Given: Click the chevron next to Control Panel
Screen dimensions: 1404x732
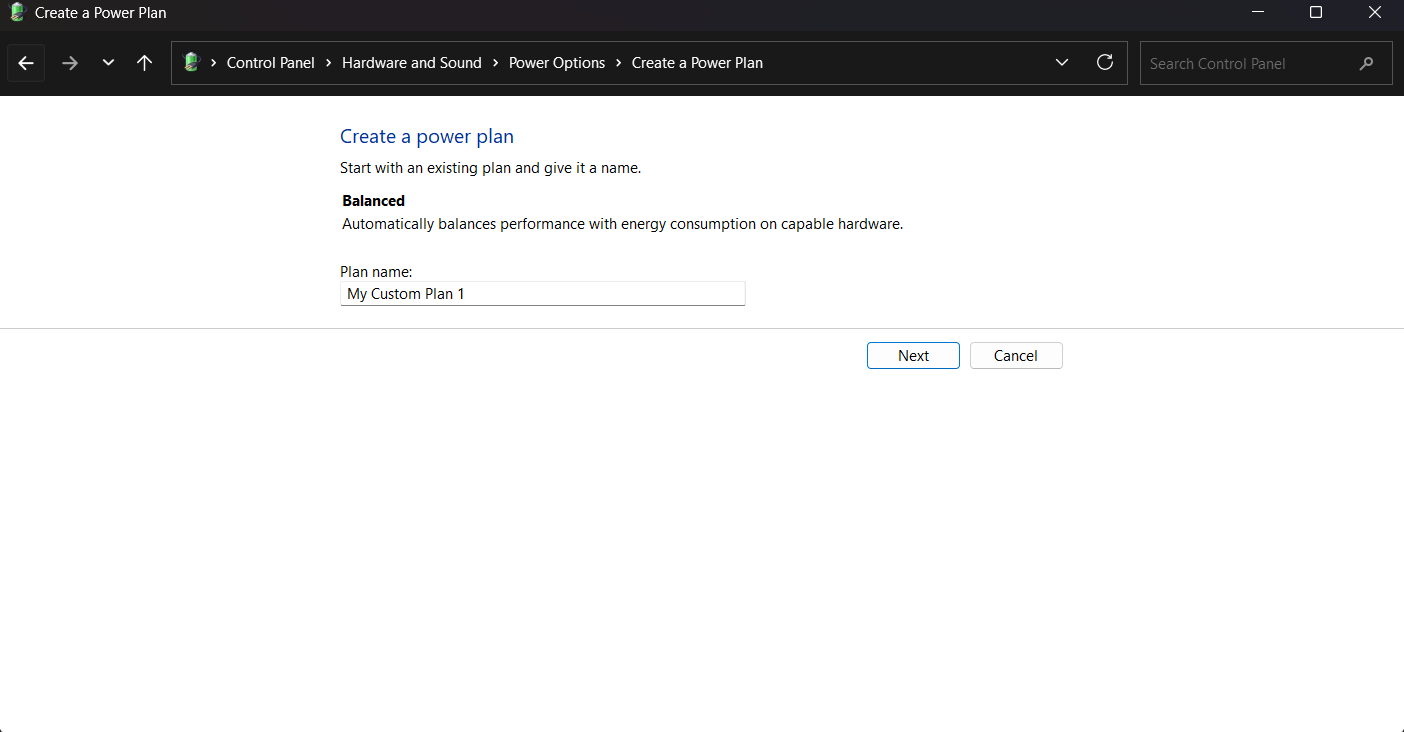Looking at the screenshot, I should (x=327, y=62).
